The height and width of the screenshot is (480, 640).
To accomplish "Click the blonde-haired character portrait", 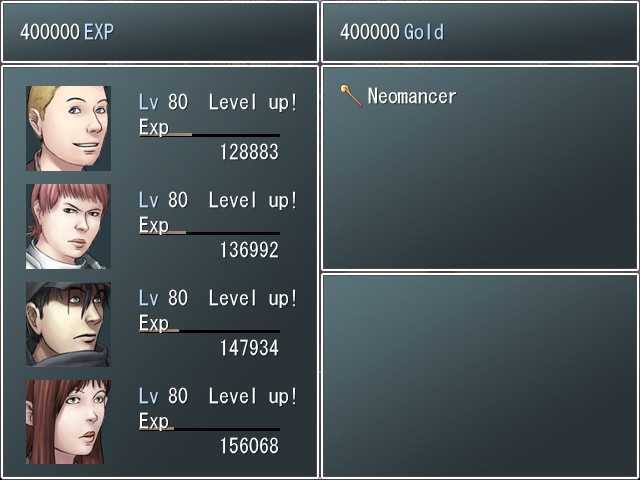I will click(x=68, y=128).
